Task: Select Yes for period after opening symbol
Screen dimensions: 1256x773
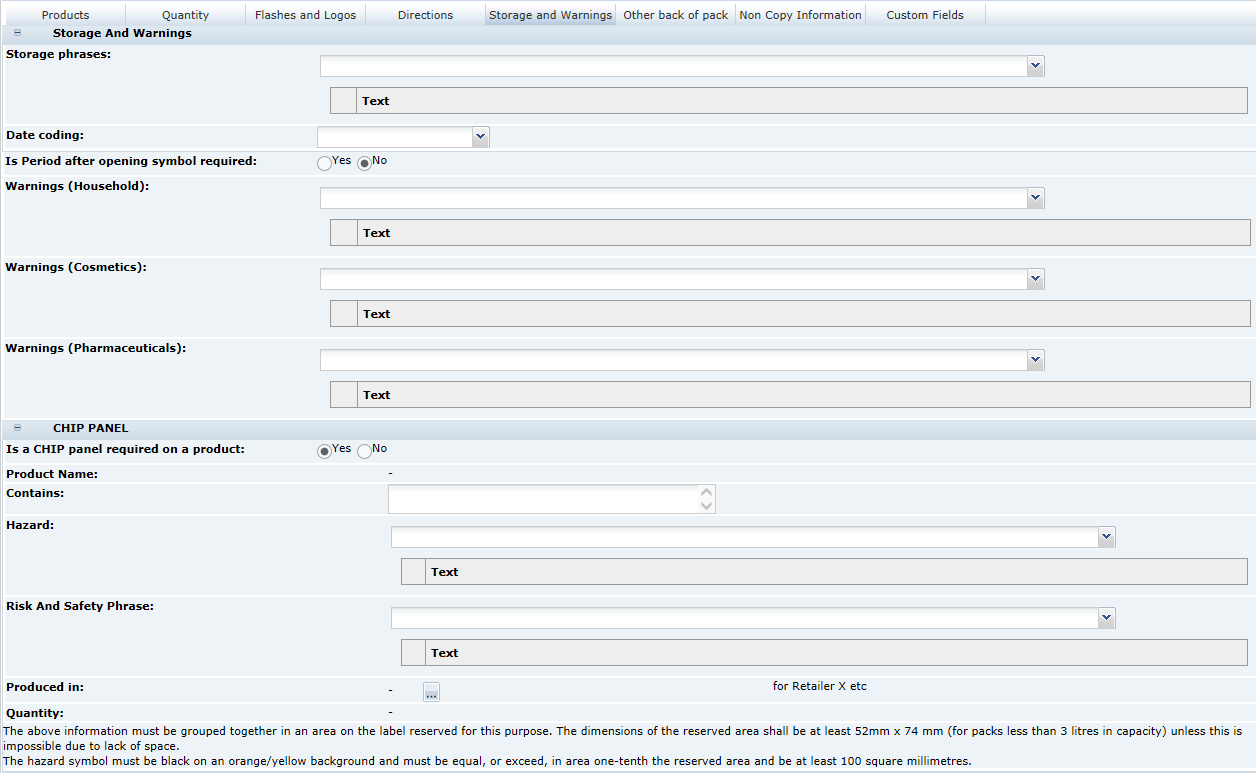Action: 324,162
